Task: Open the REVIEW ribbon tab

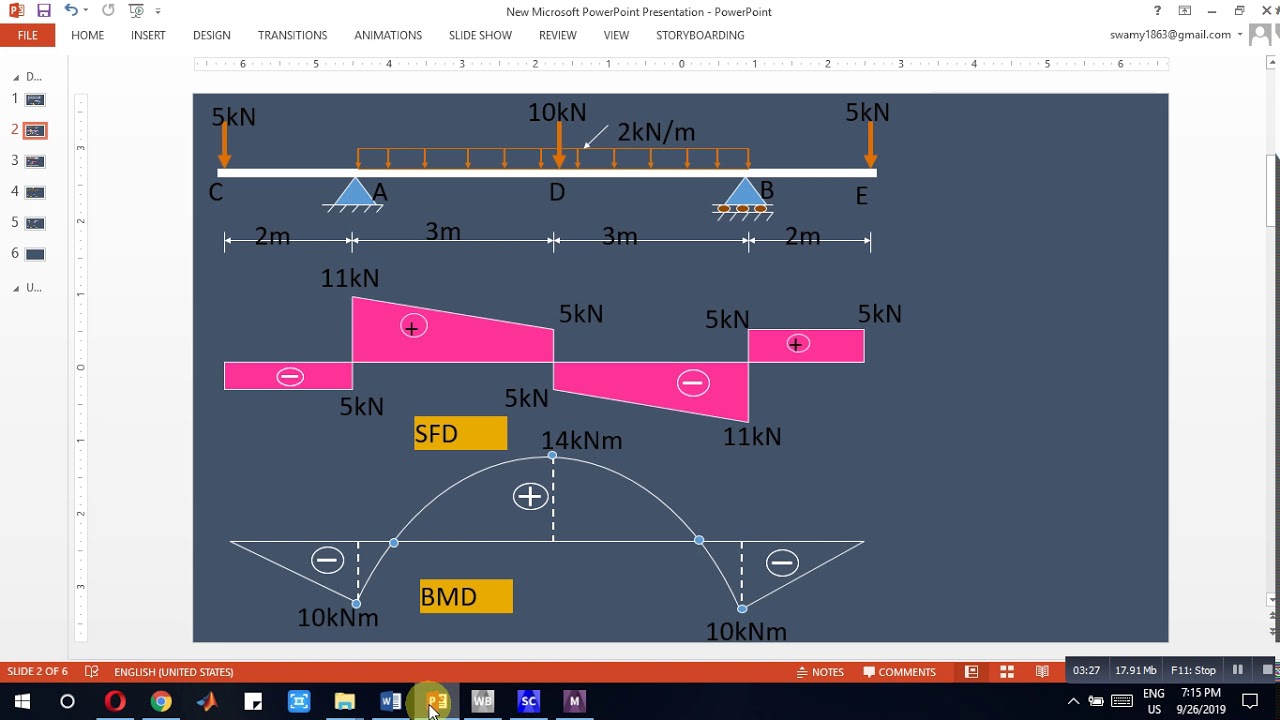Action: 558,35
